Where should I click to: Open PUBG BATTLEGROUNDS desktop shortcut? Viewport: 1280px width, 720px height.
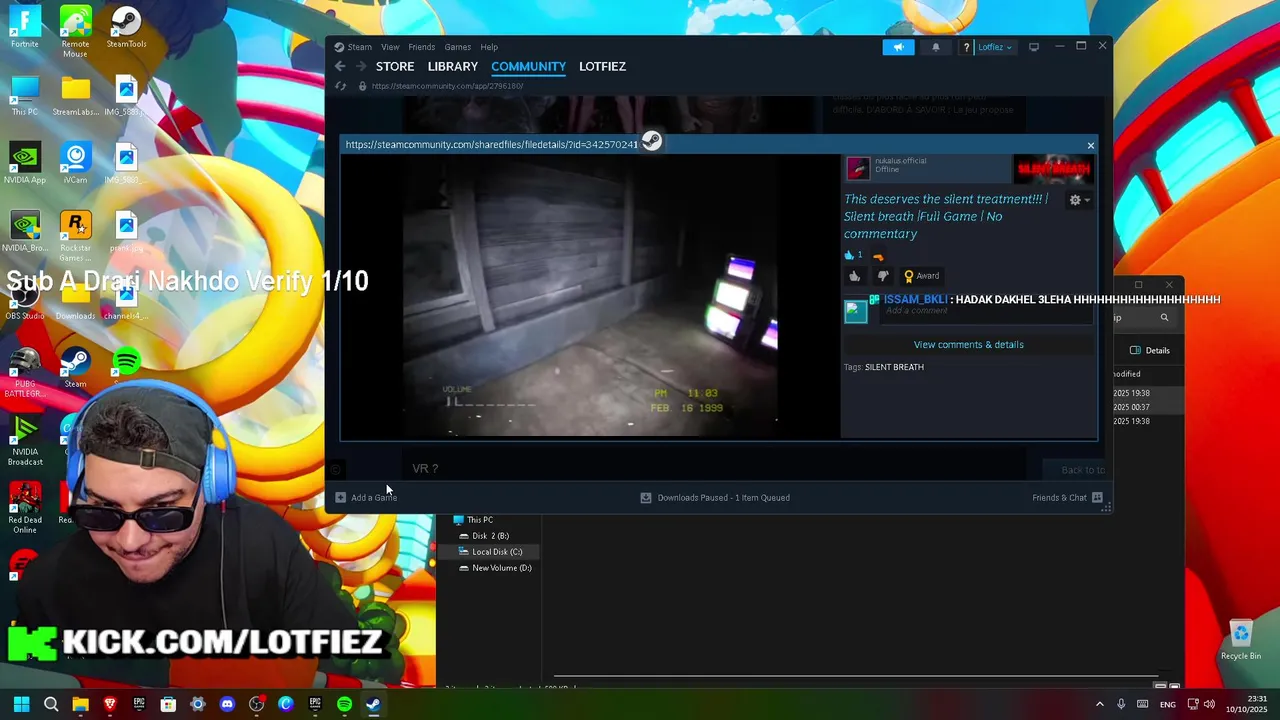[x=24, y=372]
